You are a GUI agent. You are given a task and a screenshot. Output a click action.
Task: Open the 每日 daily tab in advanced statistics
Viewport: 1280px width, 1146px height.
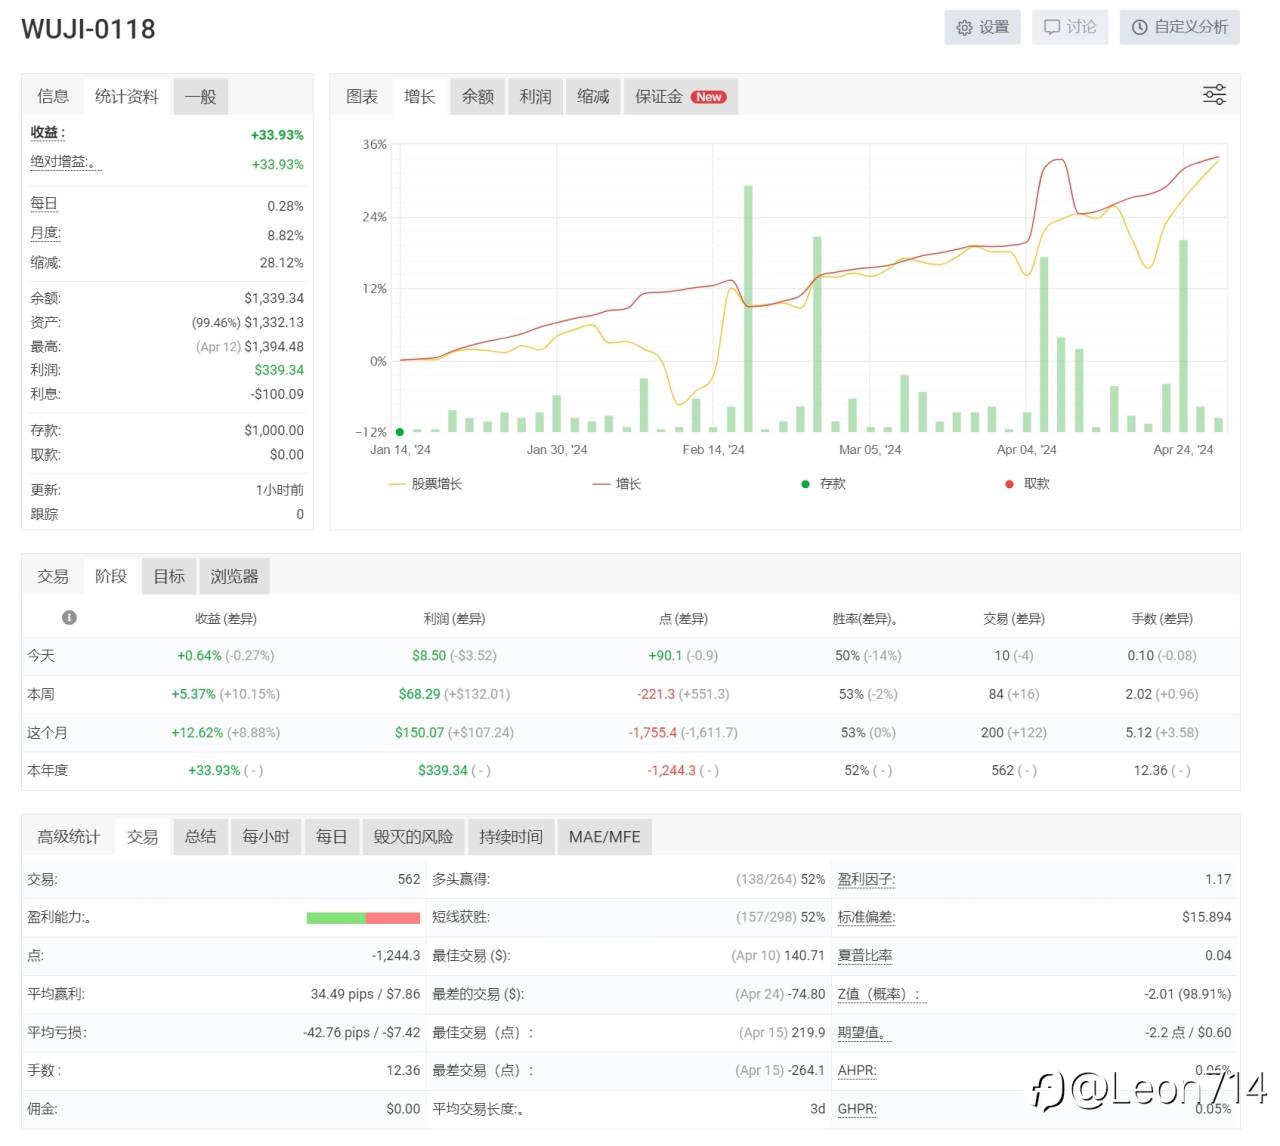pyautogui.click(x=331, y=836)
